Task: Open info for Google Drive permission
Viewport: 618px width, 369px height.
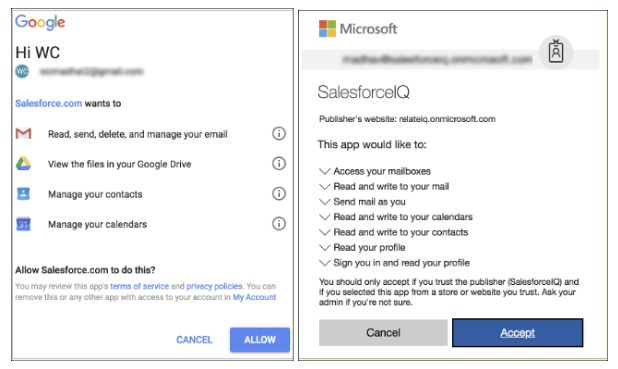Action: point(279,164)
